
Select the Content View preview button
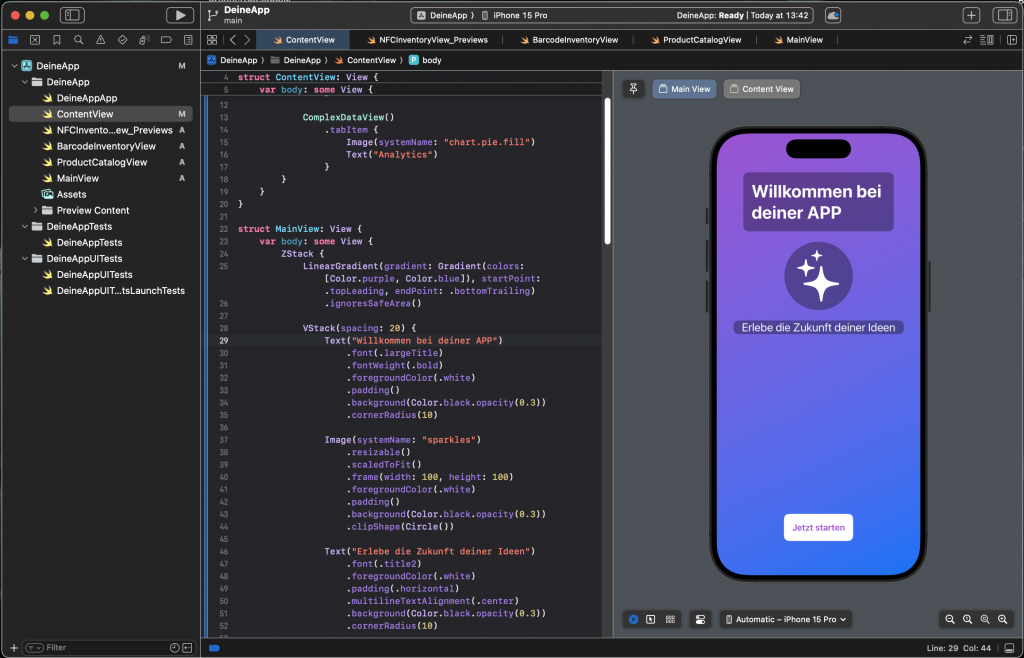[x=761, y=89]
